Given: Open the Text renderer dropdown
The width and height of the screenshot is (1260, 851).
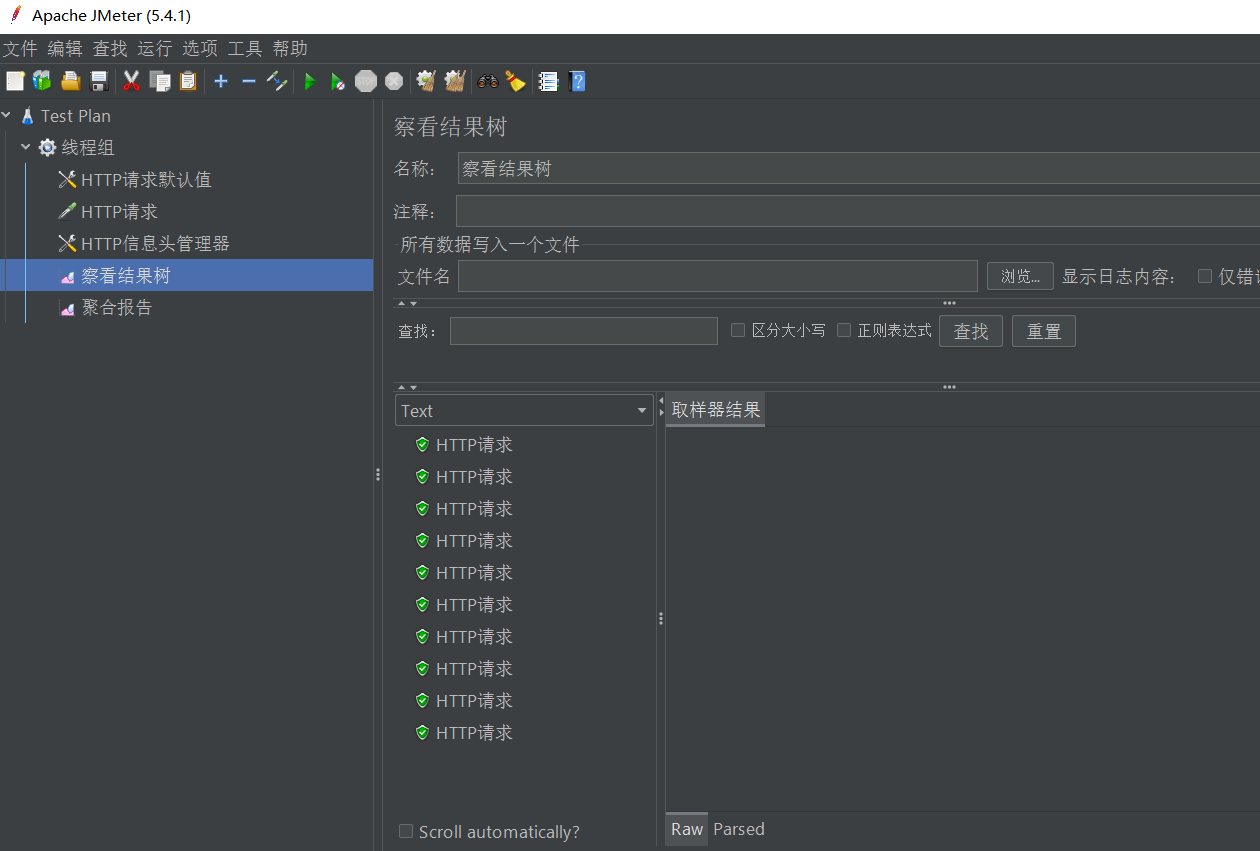Looking at the screenshot, I should point(524,410).
